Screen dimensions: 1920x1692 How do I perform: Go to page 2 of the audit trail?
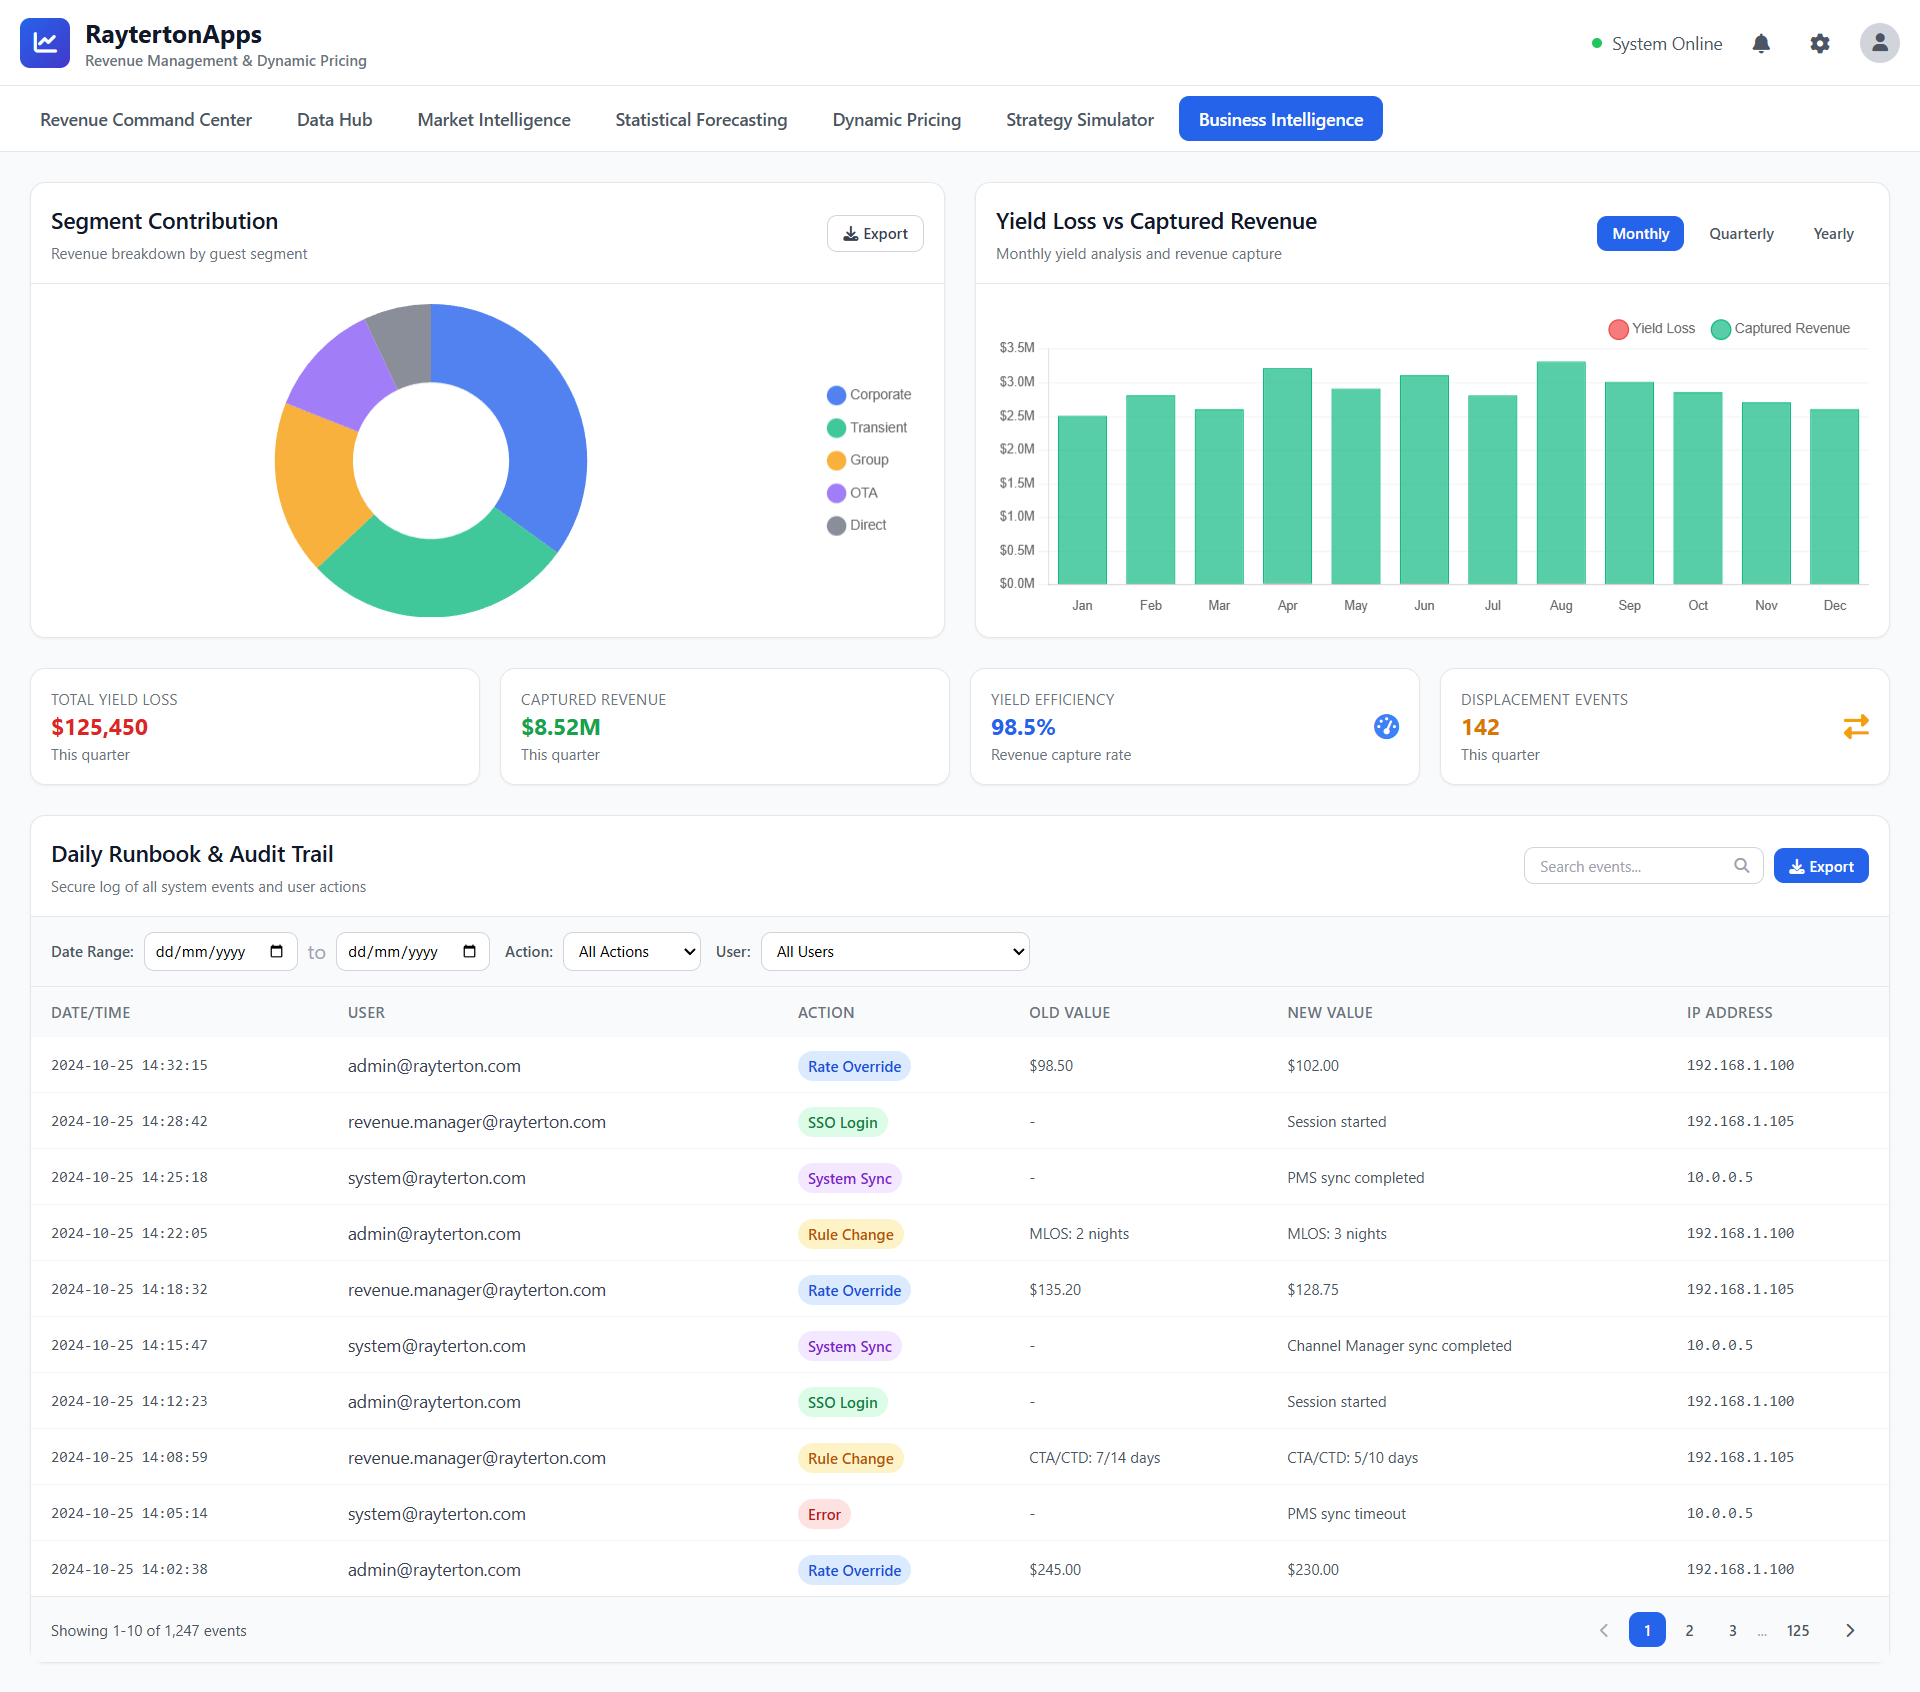(1690, 1630)
